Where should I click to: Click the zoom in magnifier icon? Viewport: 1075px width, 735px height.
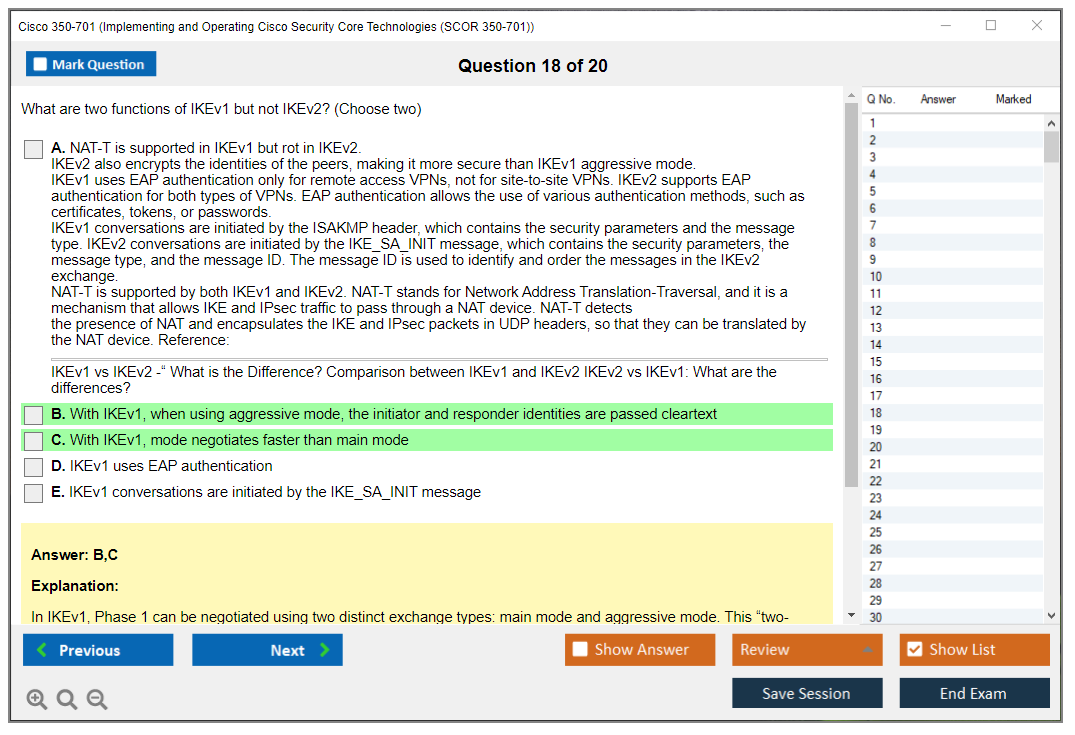36,699
